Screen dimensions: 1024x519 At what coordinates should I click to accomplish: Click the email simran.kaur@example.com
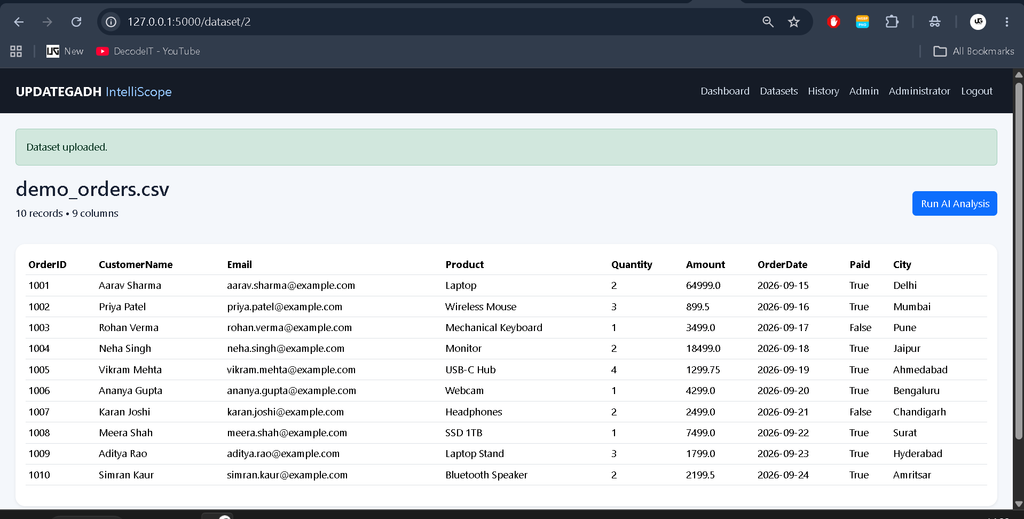coord(287,475)
